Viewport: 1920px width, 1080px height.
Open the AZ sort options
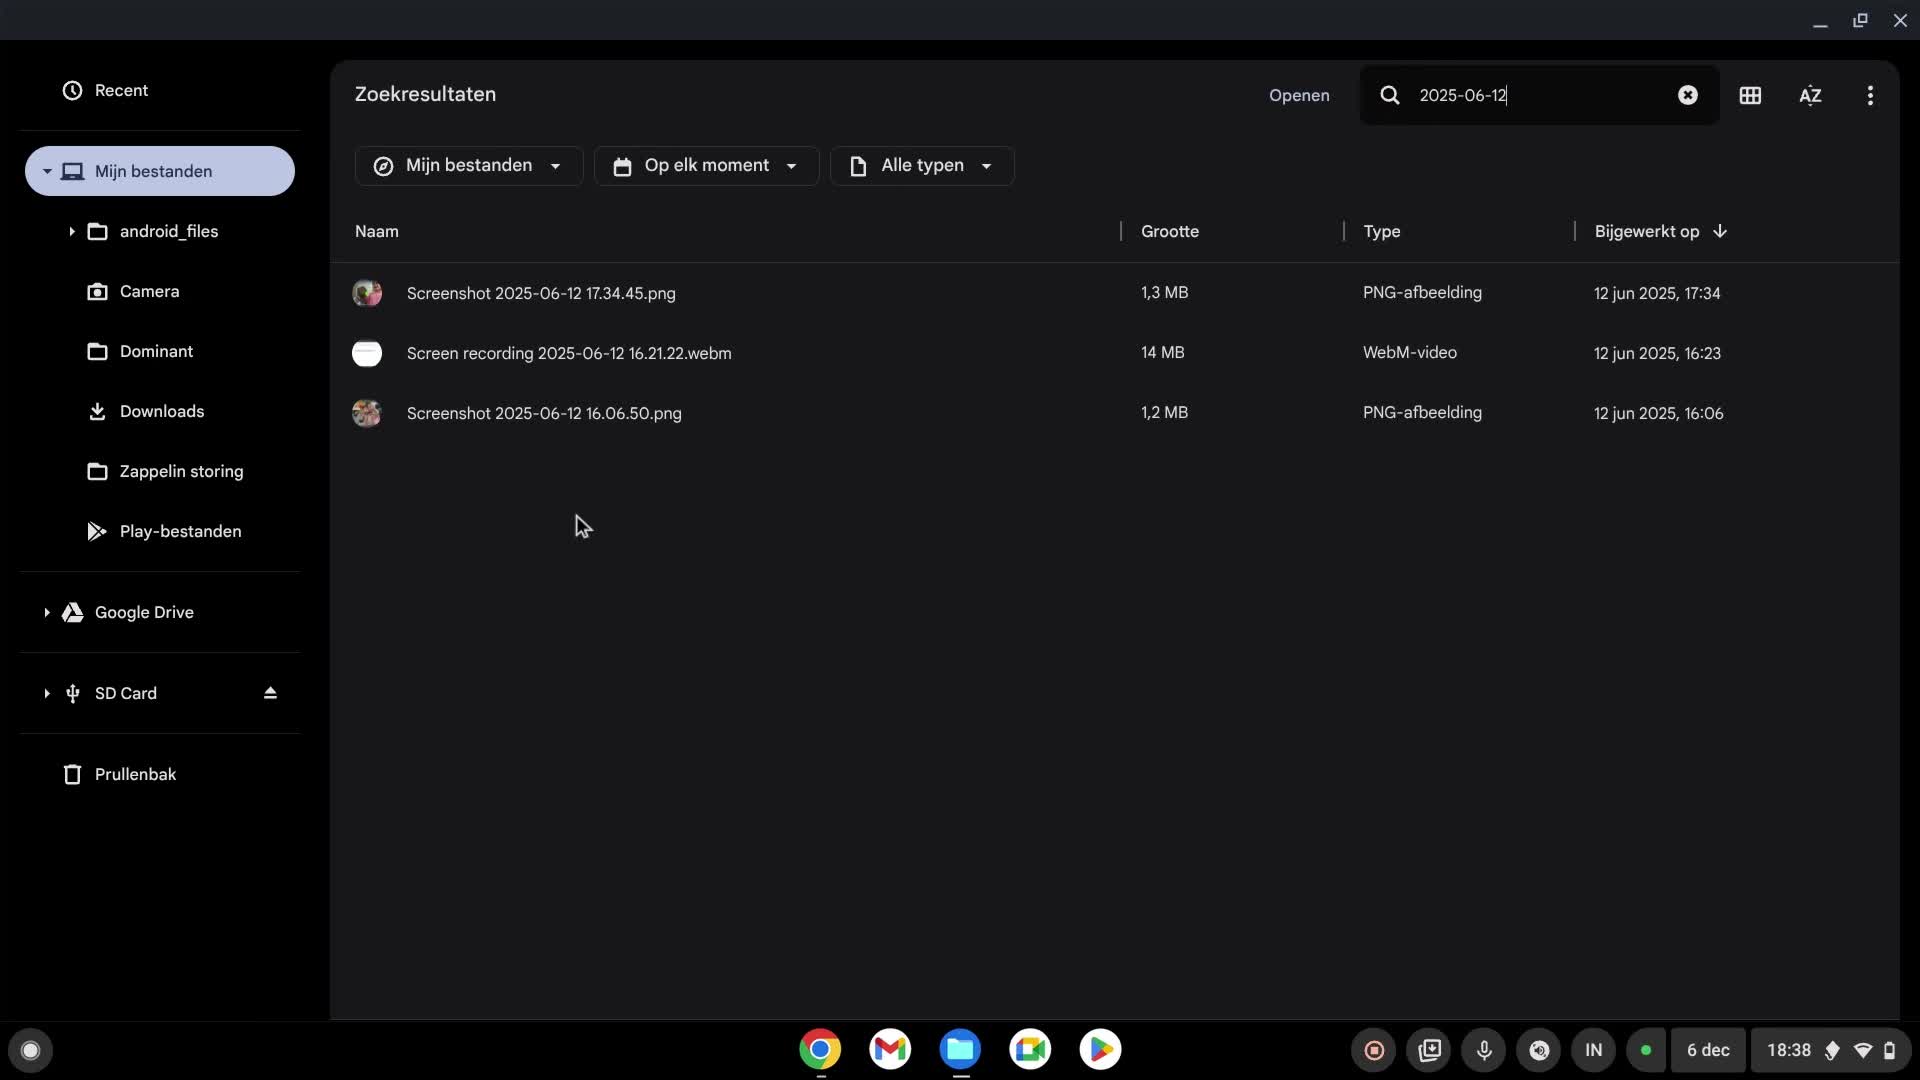coord(1810,95)
